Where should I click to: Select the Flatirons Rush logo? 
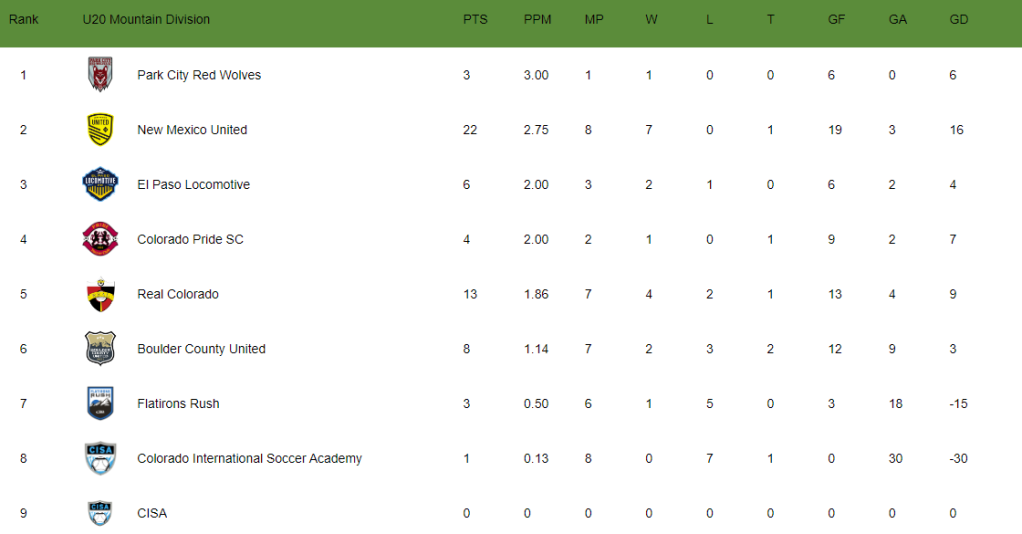coord(100,403)
